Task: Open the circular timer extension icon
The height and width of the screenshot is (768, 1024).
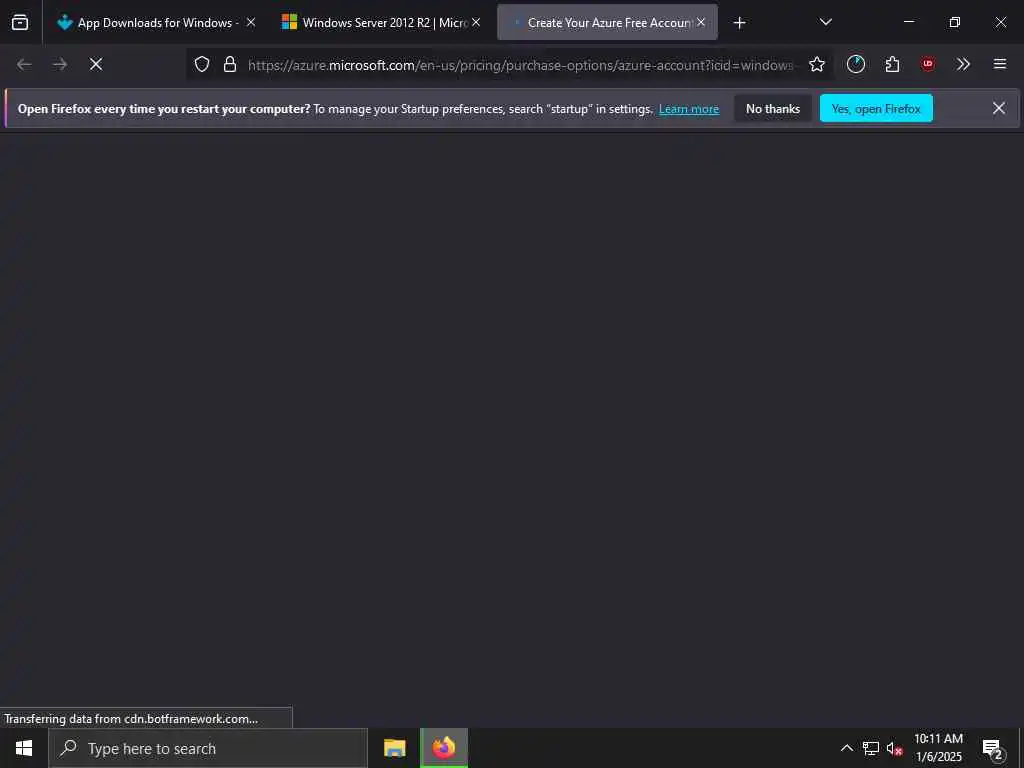Action: tap(856, 64)
